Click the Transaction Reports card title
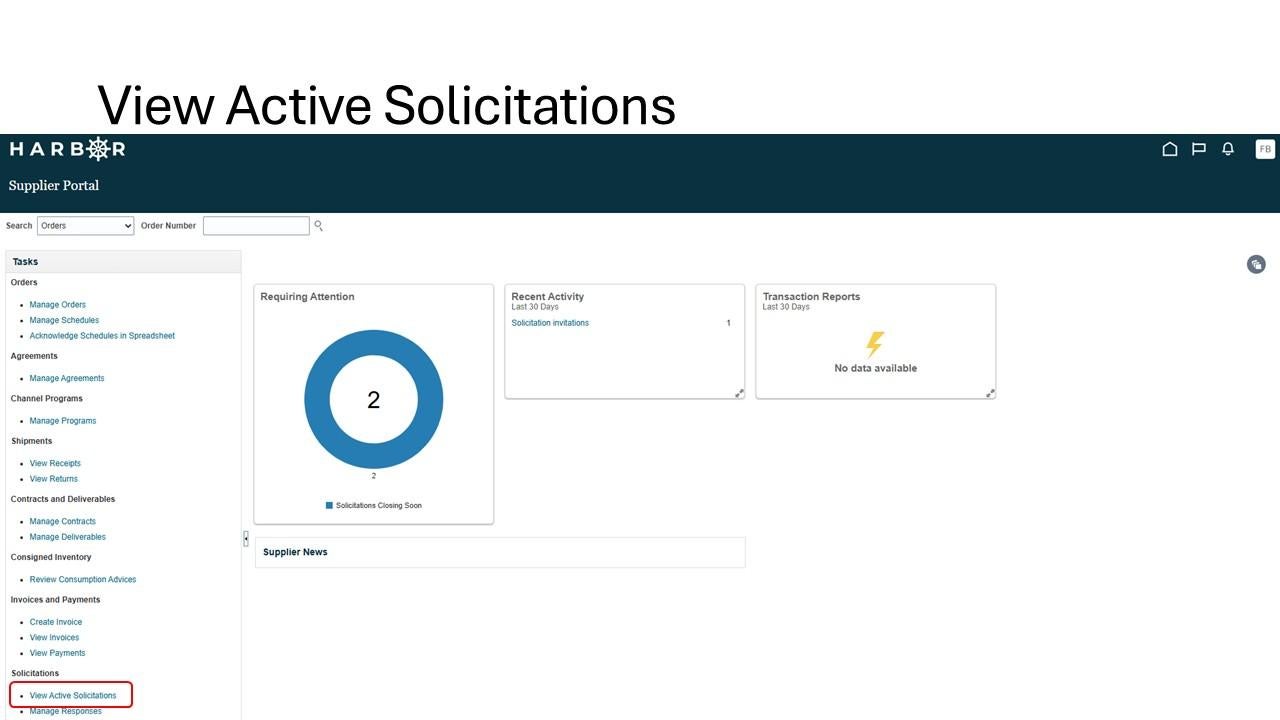The width and height of the screenshot is (1280, 720). coord(811,297)
